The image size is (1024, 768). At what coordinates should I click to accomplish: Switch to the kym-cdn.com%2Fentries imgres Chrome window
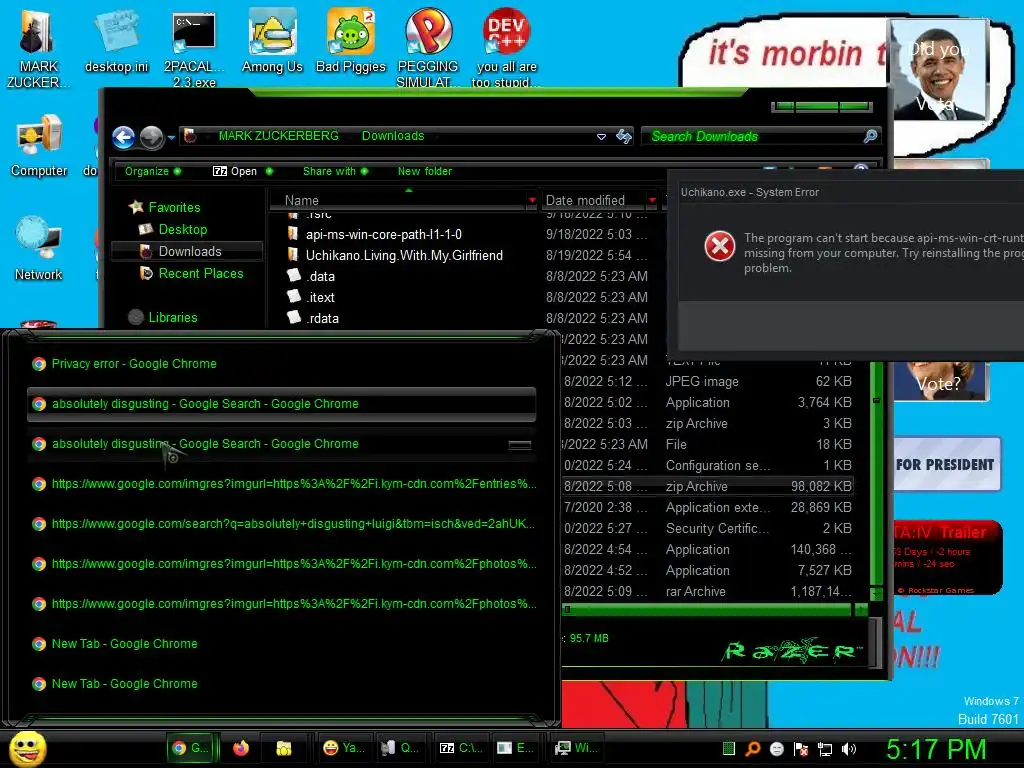tap(282, 484)
